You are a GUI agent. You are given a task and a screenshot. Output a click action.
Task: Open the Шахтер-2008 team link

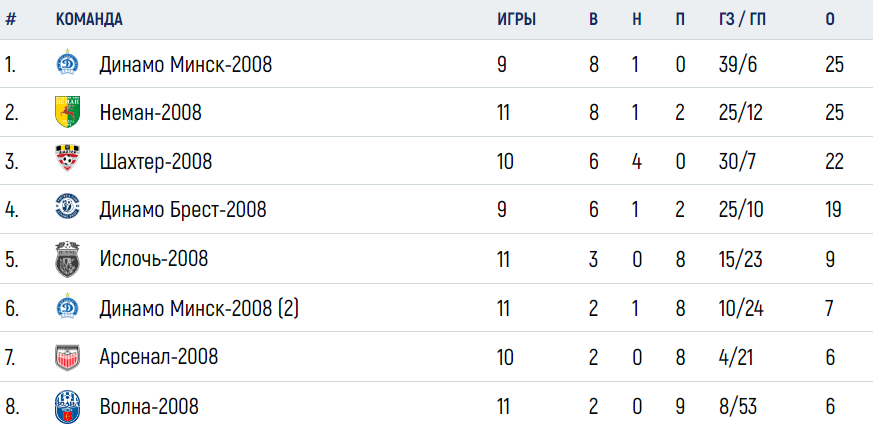tap(156, 162)
